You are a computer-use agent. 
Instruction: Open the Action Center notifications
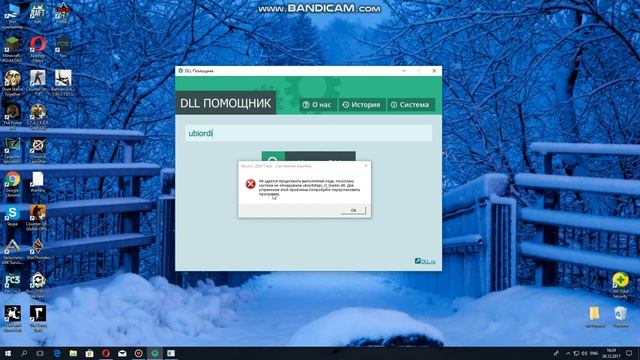(629, 353)
